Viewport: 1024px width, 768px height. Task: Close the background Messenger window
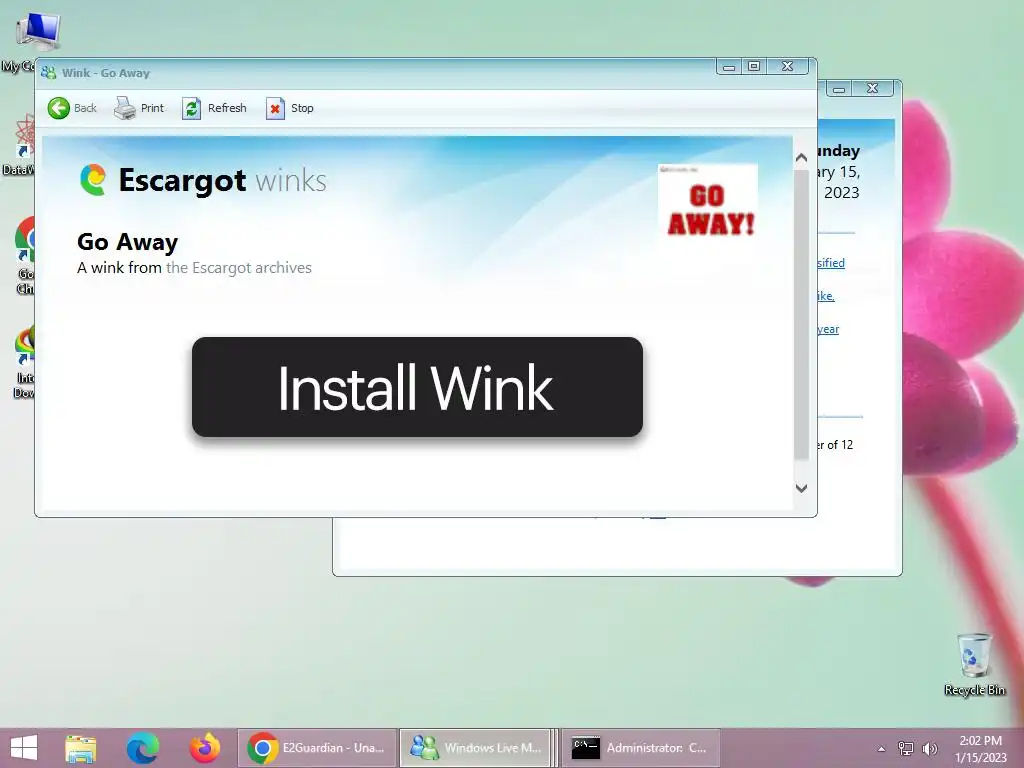pos(872,88)
